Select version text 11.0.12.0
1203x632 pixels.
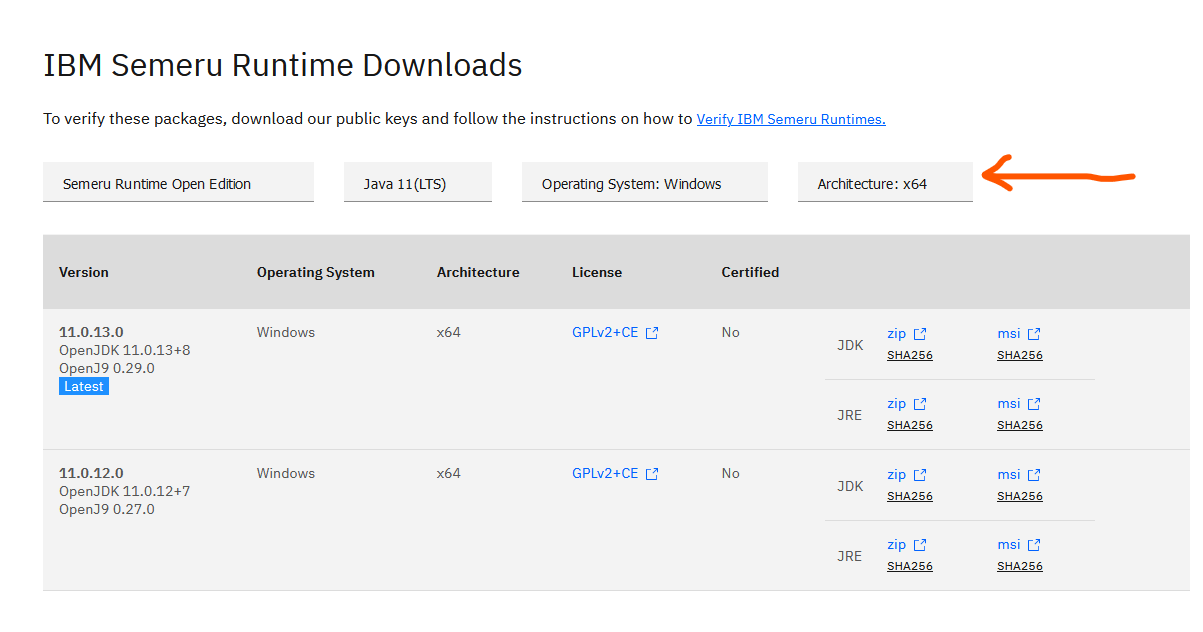(91, 473)
